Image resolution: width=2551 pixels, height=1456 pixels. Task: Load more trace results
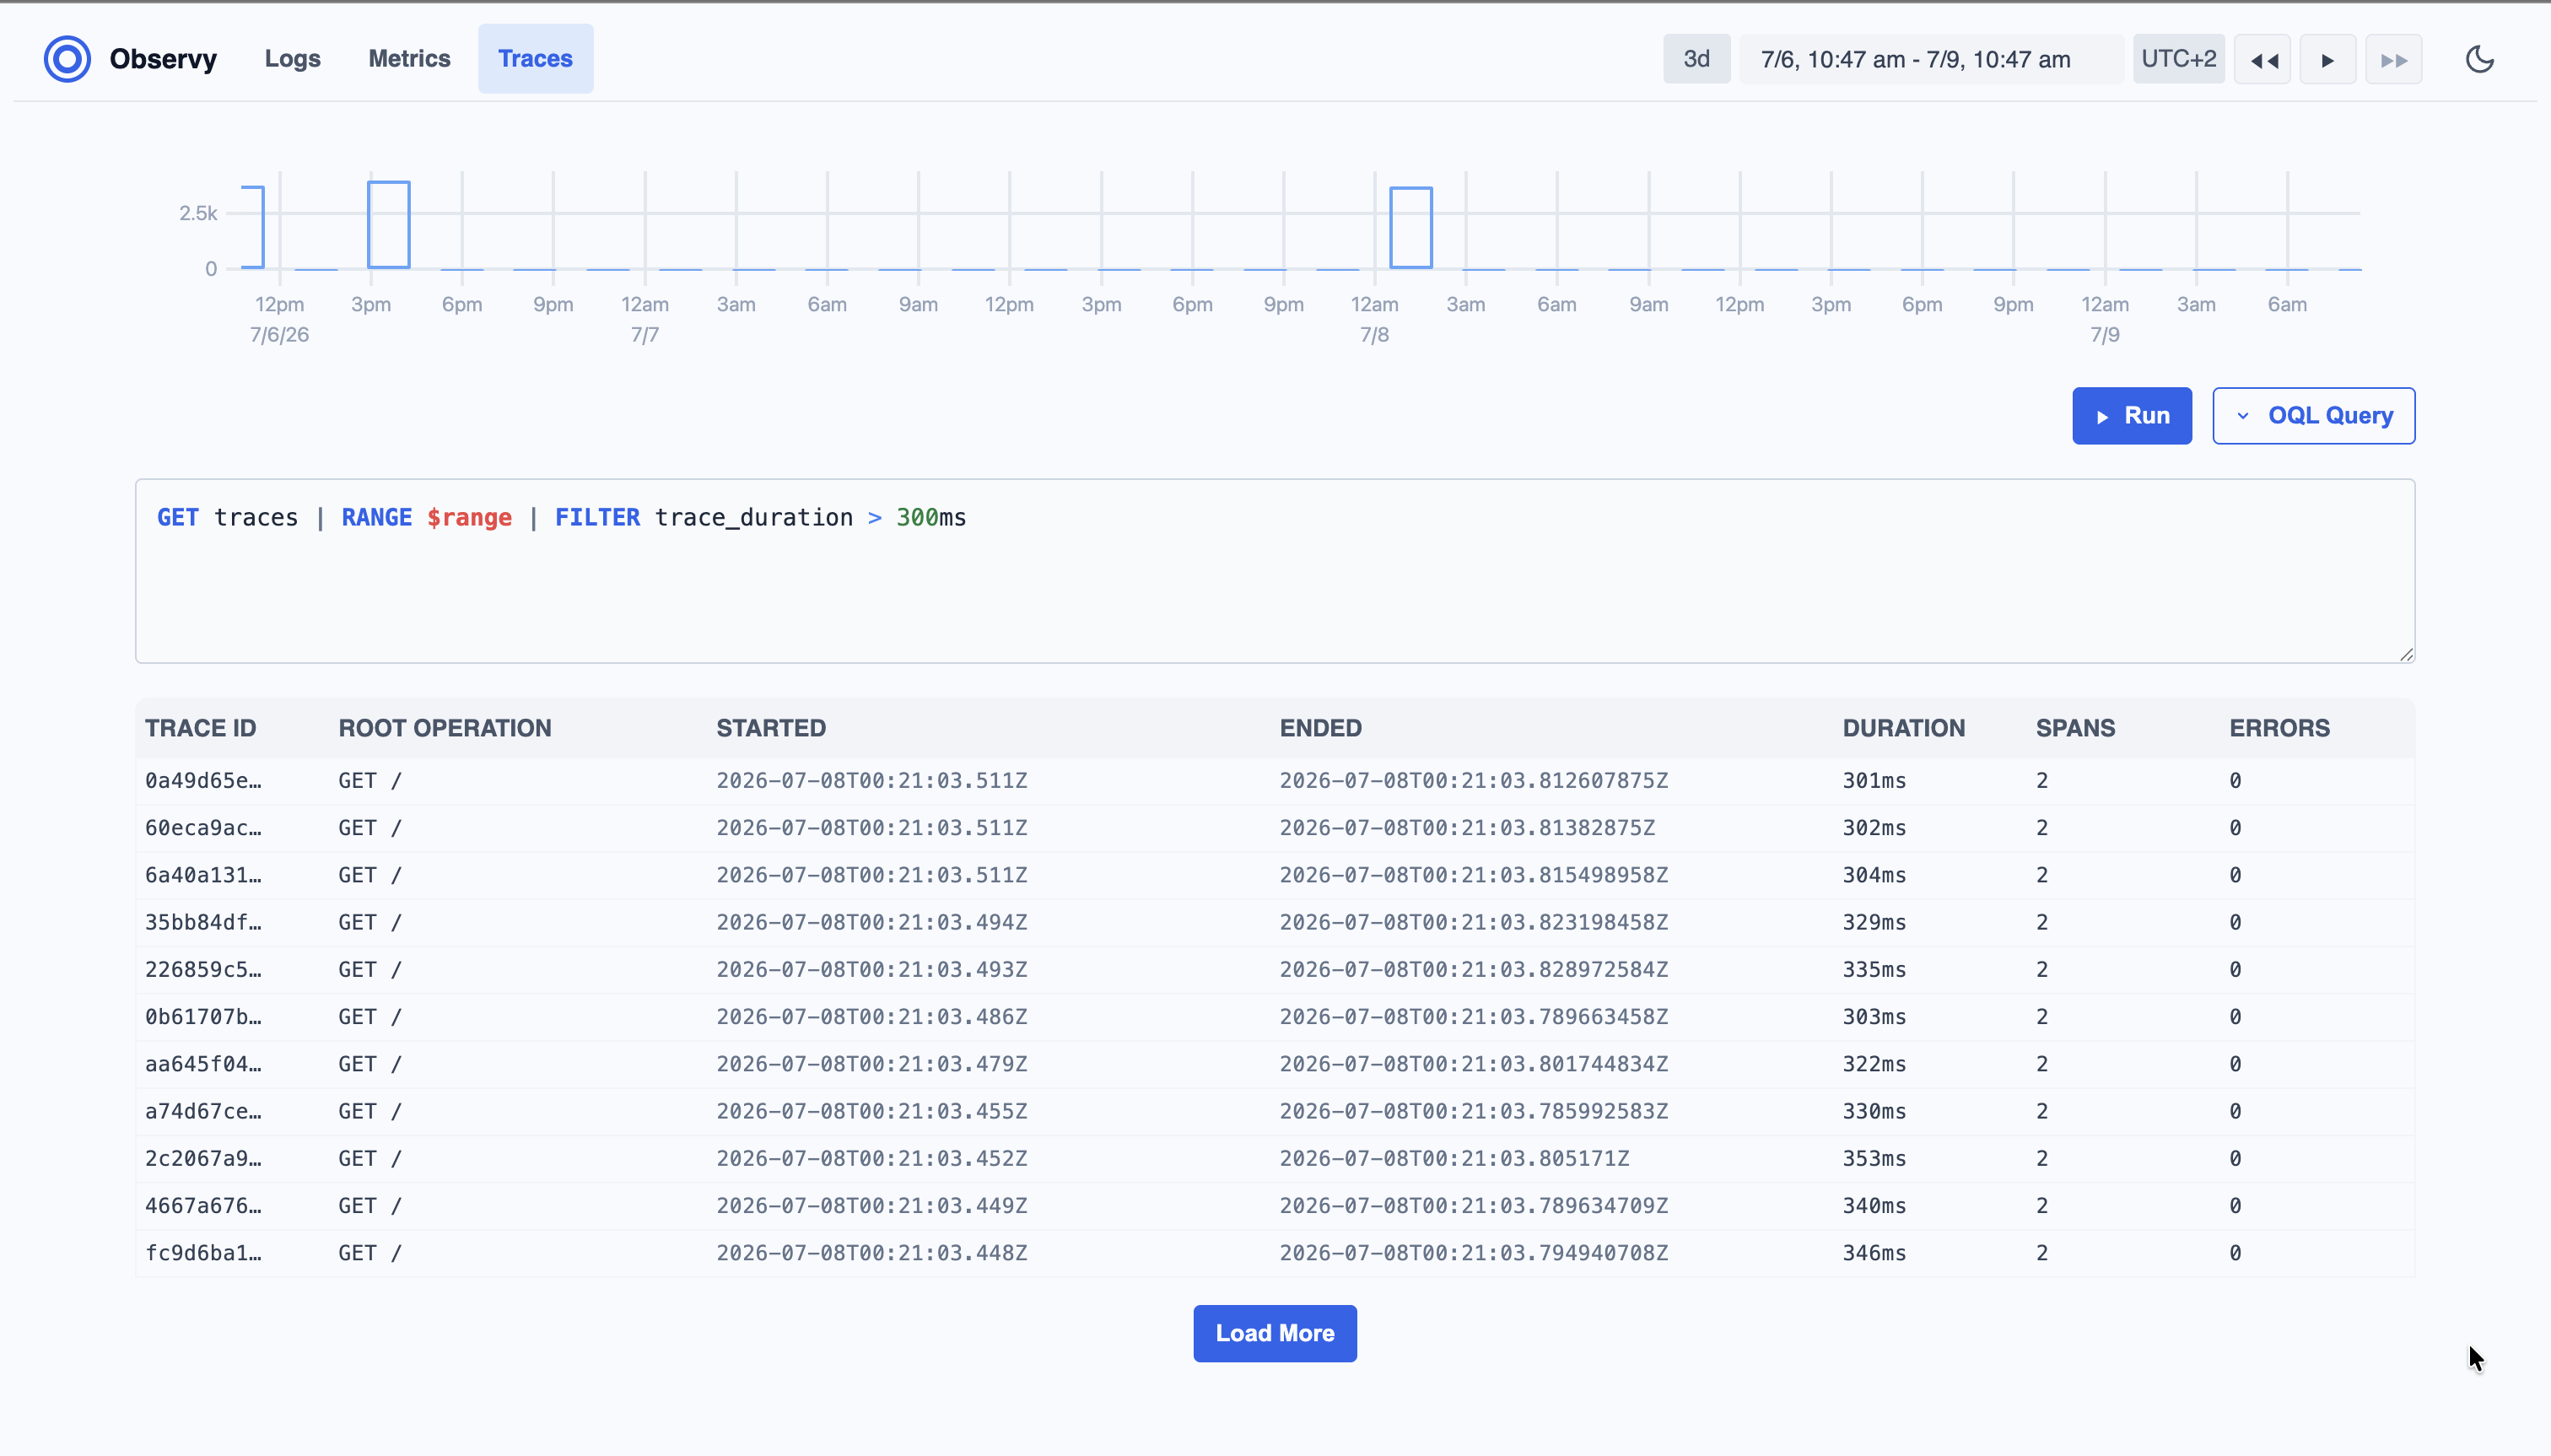[x=1275, y=1333]
